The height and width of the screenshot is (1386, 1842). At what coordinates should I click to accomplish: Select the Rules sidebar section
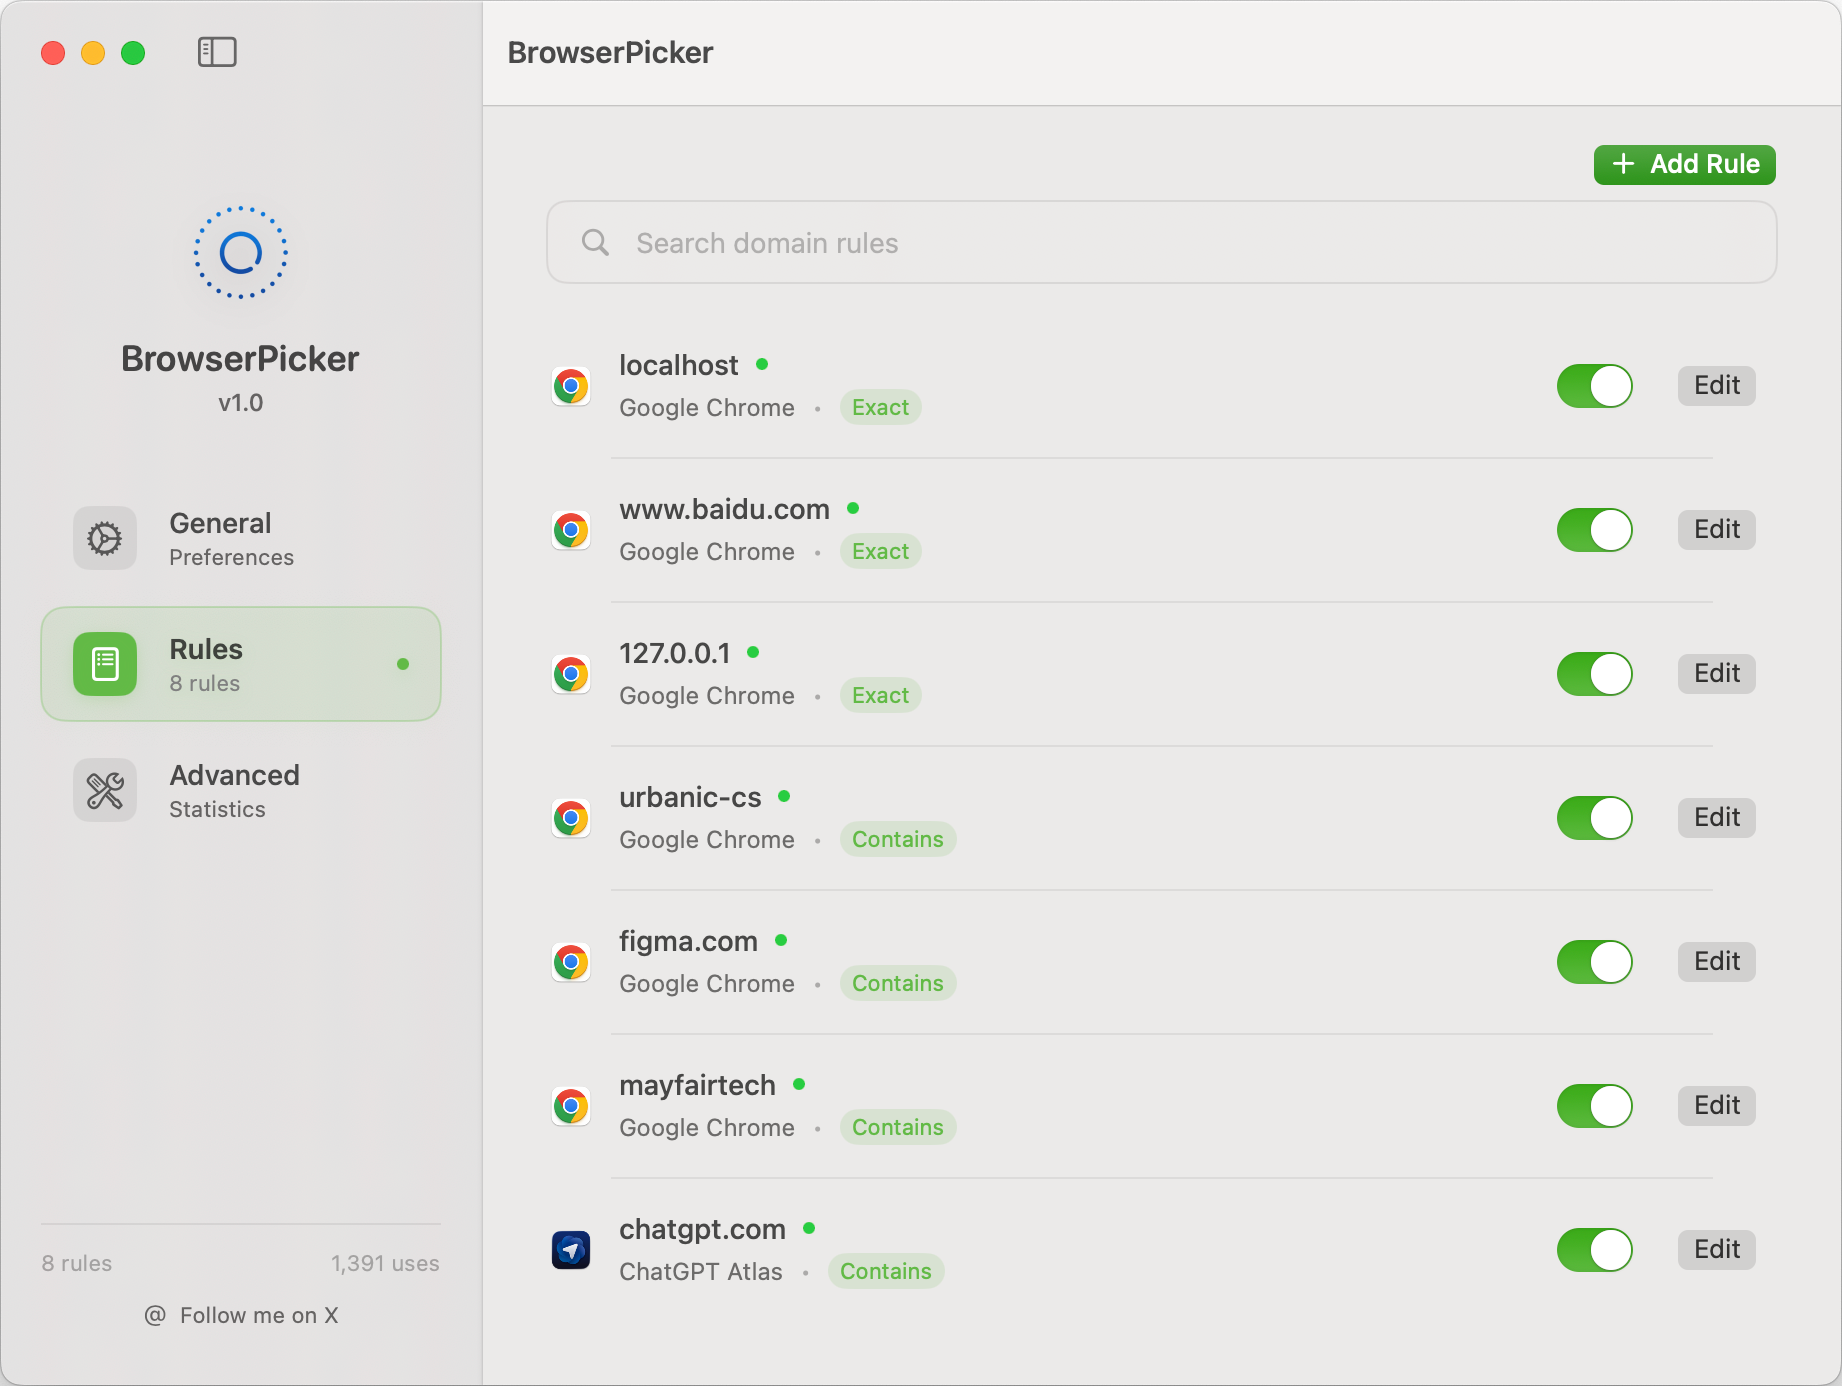pos(240,664)
